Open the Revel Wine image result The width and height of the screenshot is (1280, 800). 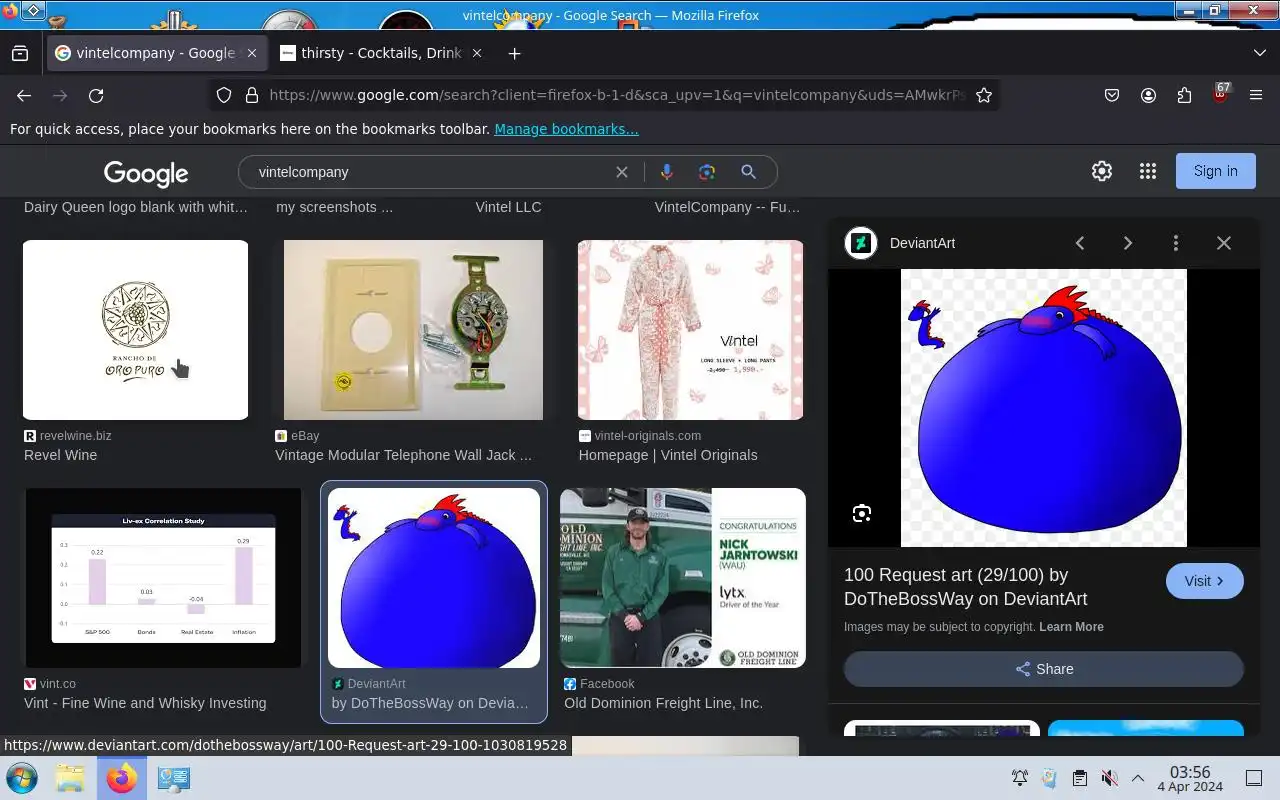[135, 330]
